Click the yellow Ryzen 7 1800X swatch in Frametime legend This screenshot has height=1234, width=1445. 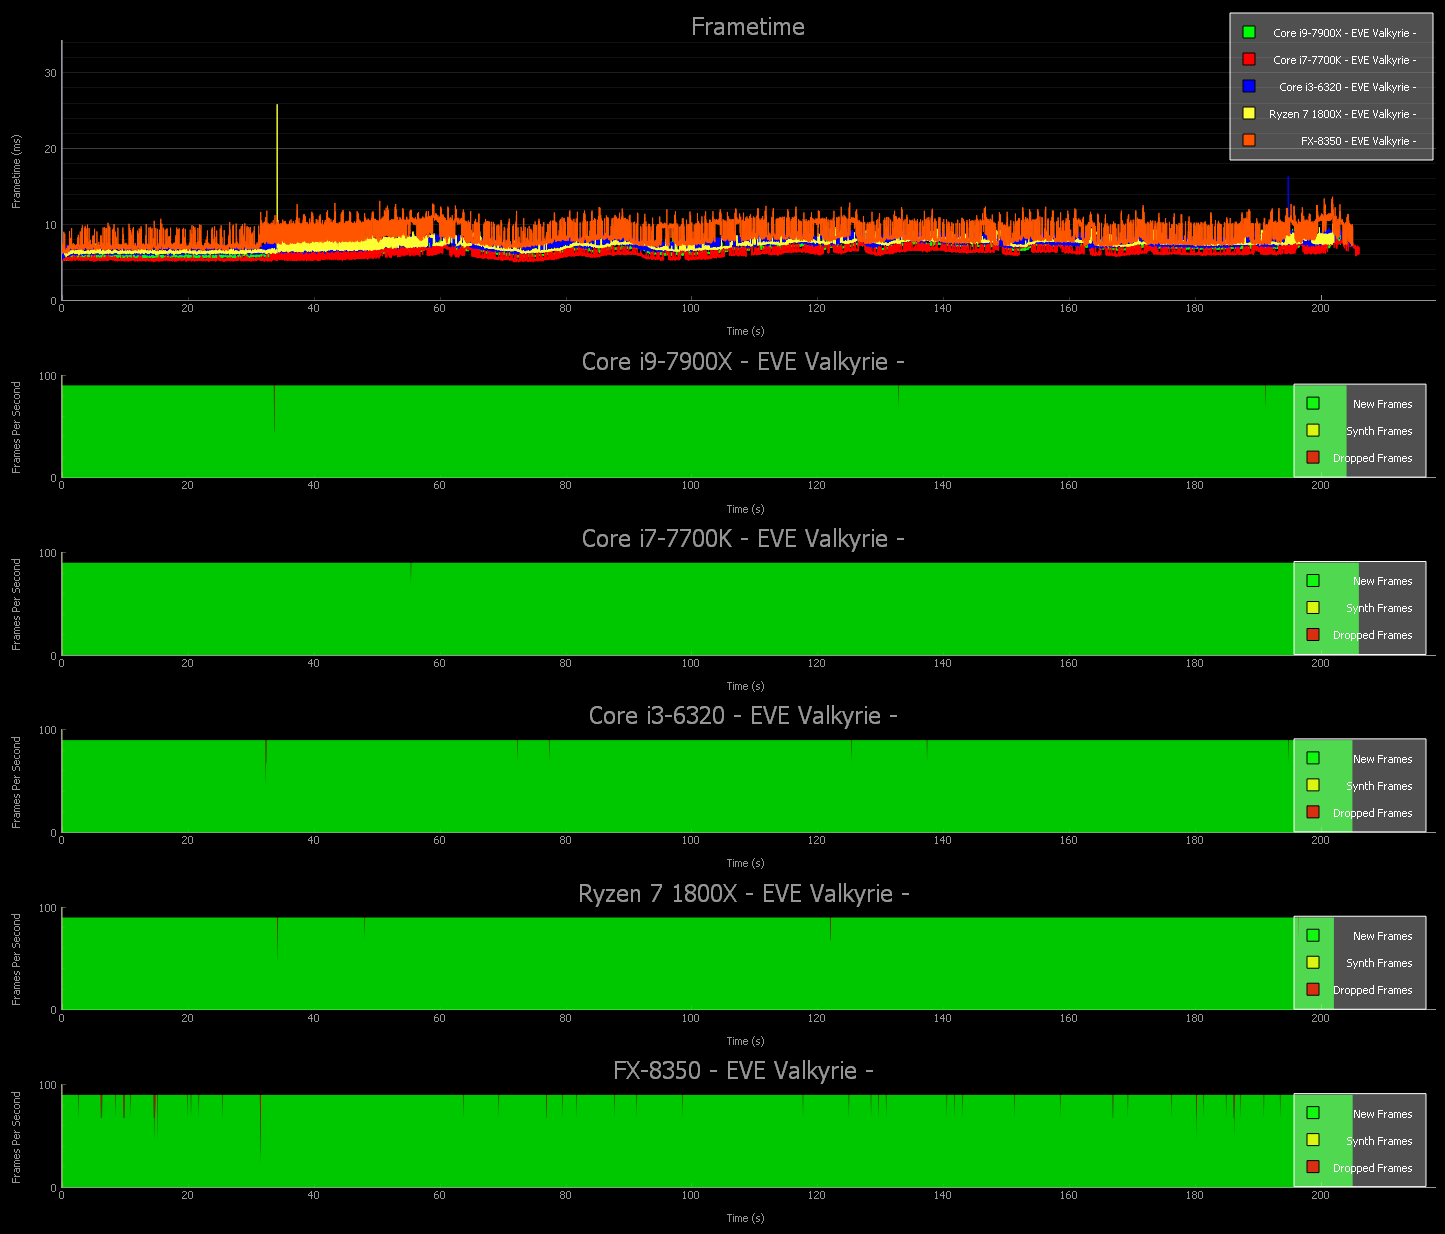click(x=1249, y=113)
